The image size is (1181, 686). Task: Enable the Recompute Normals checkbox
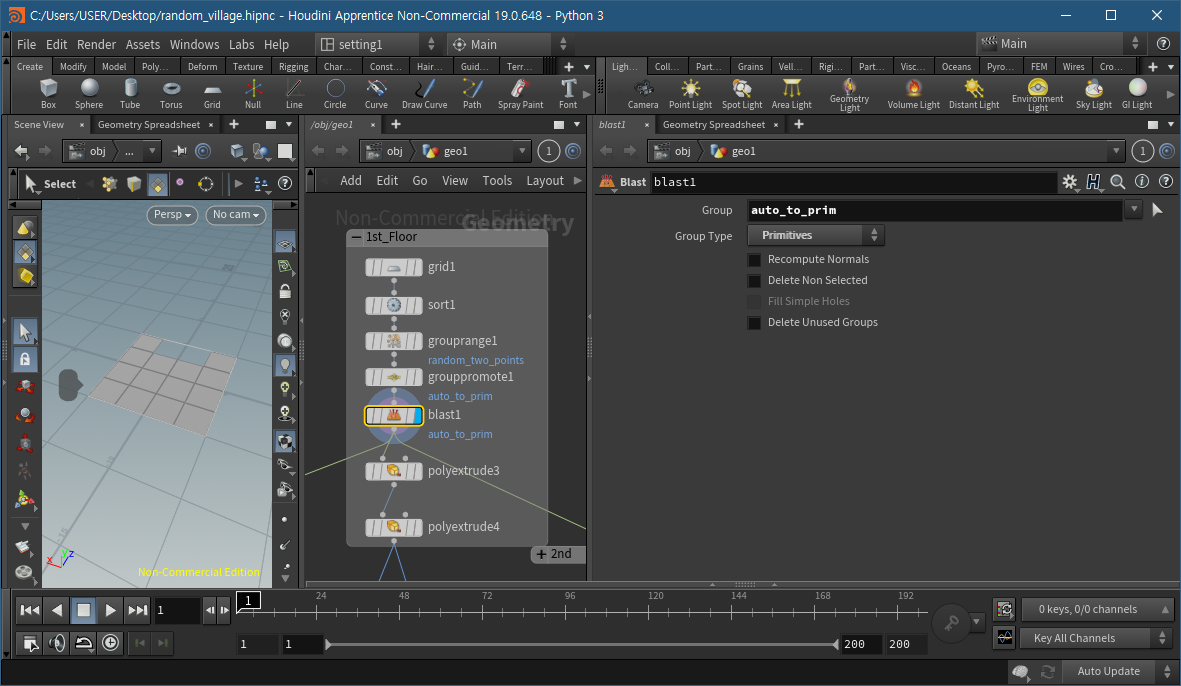coord(755,259)
